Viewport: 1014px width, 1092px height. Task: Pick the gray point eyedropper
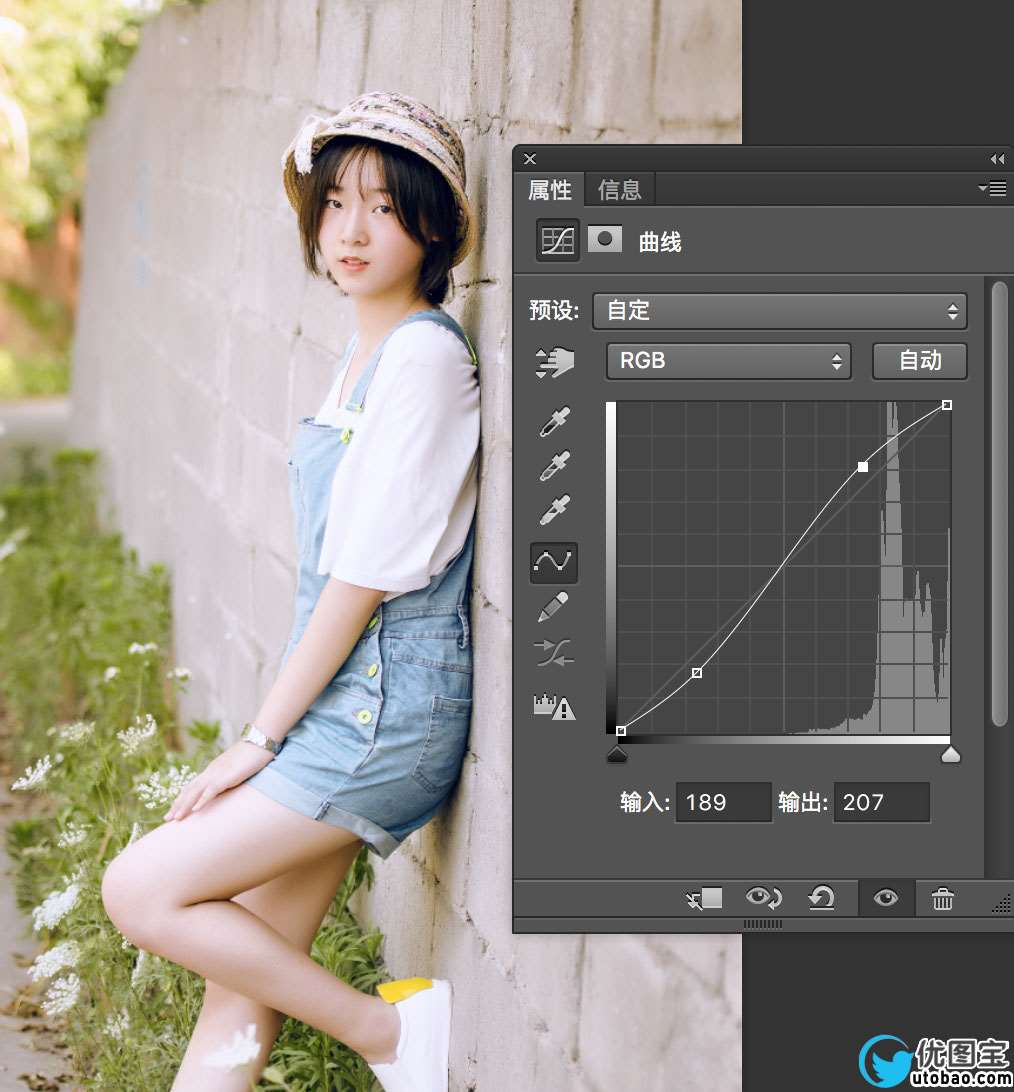[x=554, y=466]
